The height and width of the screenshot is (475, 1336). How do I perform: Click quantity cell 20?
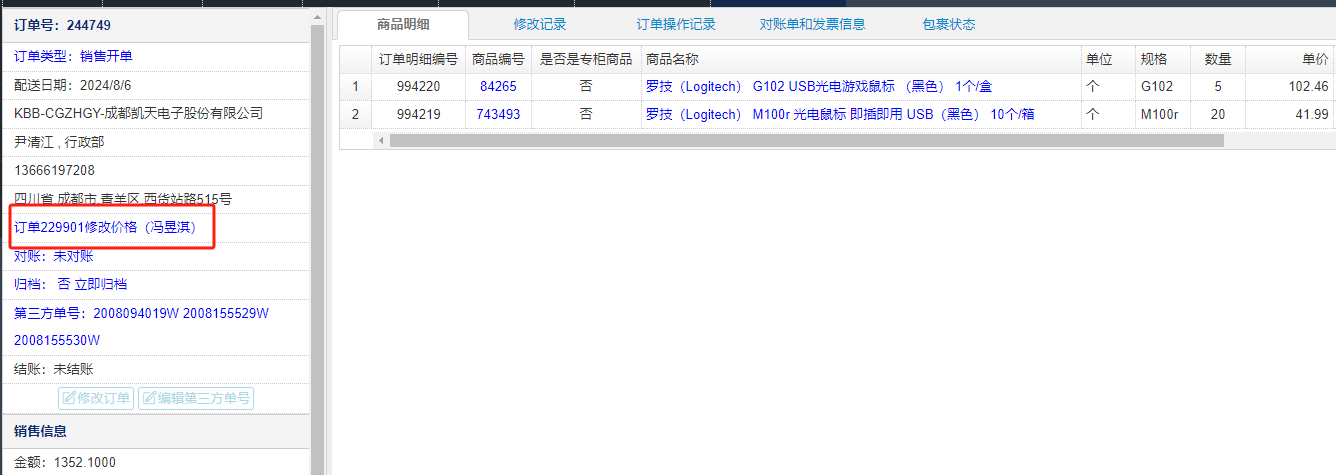(1218, 114)
